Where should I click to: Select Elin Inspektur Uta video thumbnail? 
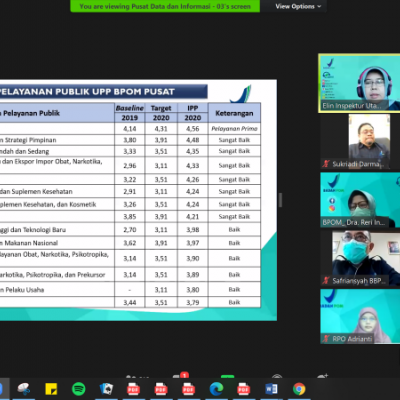click(x=360, y=83)
